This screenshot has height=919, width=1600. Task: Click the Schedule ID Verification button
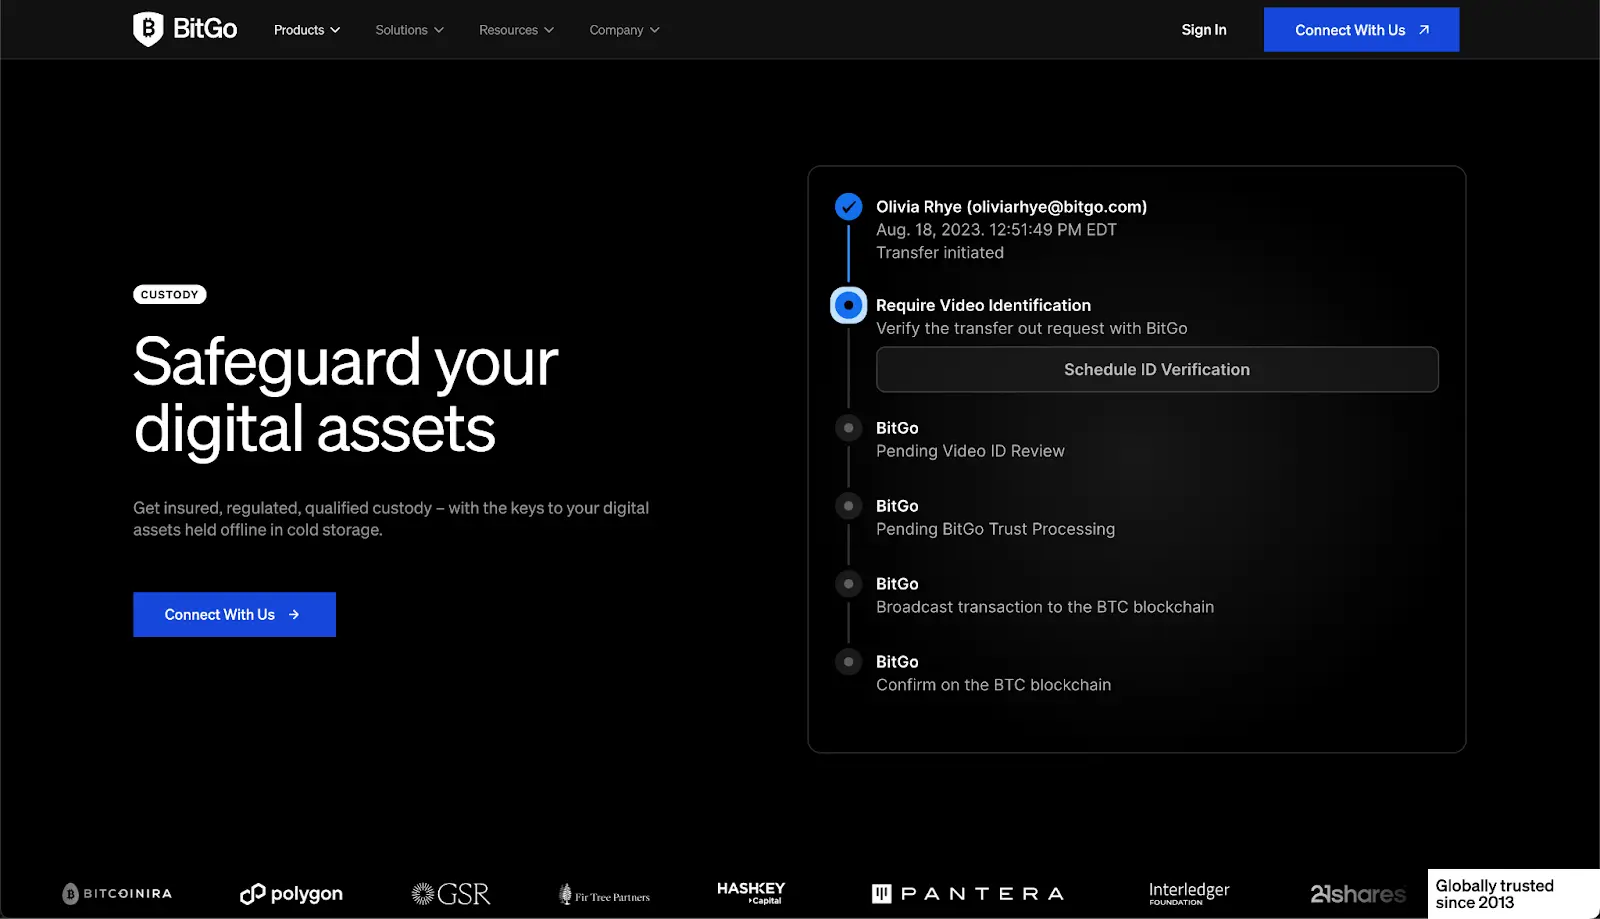1157,370
